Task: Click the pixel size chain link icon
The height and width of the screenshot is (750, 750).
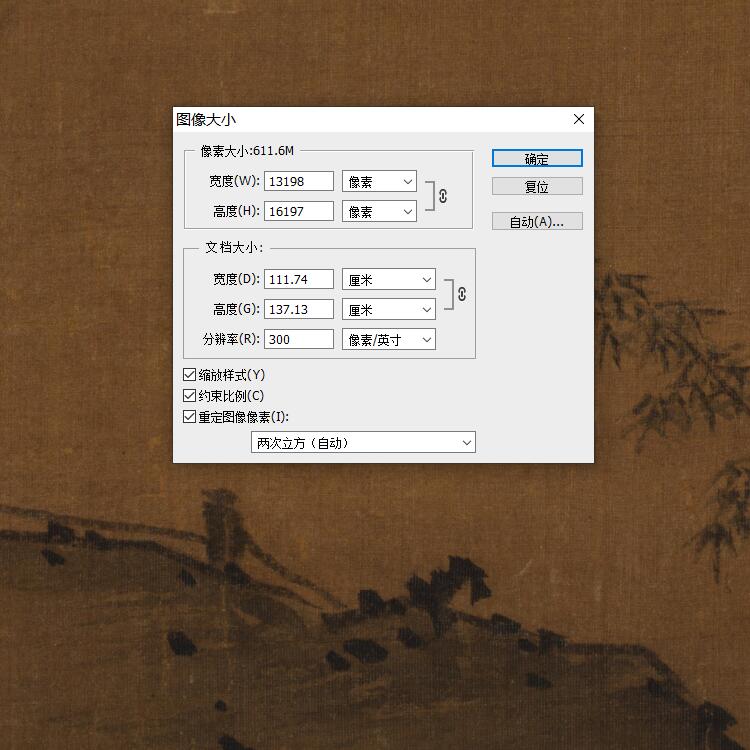Action: click(443, 196)
